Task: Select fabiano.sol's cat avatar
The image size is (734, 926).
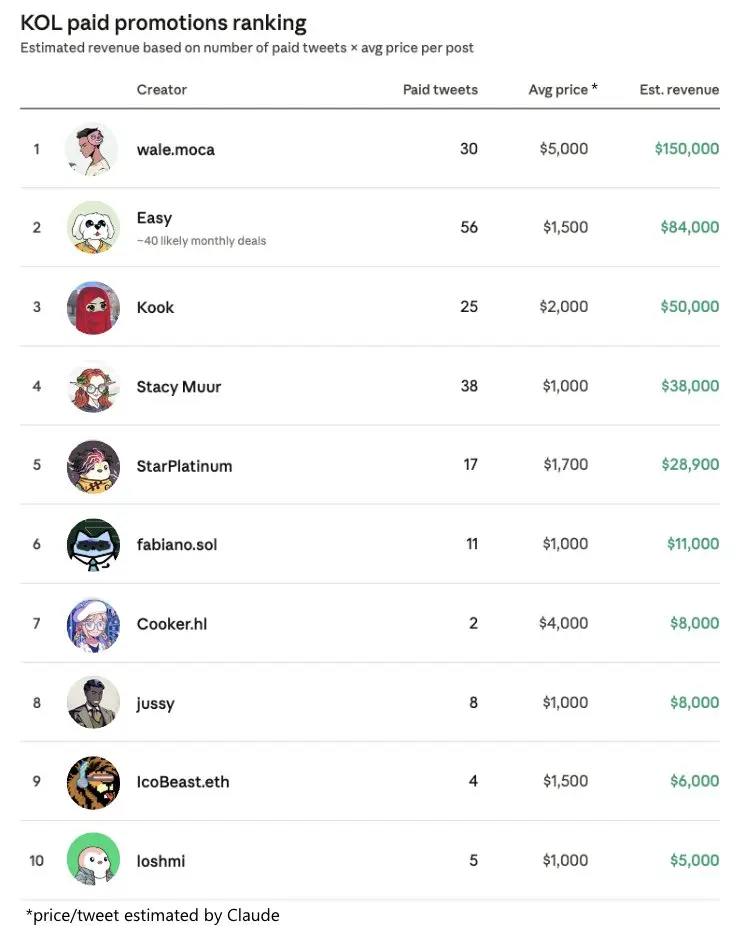Action: [x=93, y=544]
